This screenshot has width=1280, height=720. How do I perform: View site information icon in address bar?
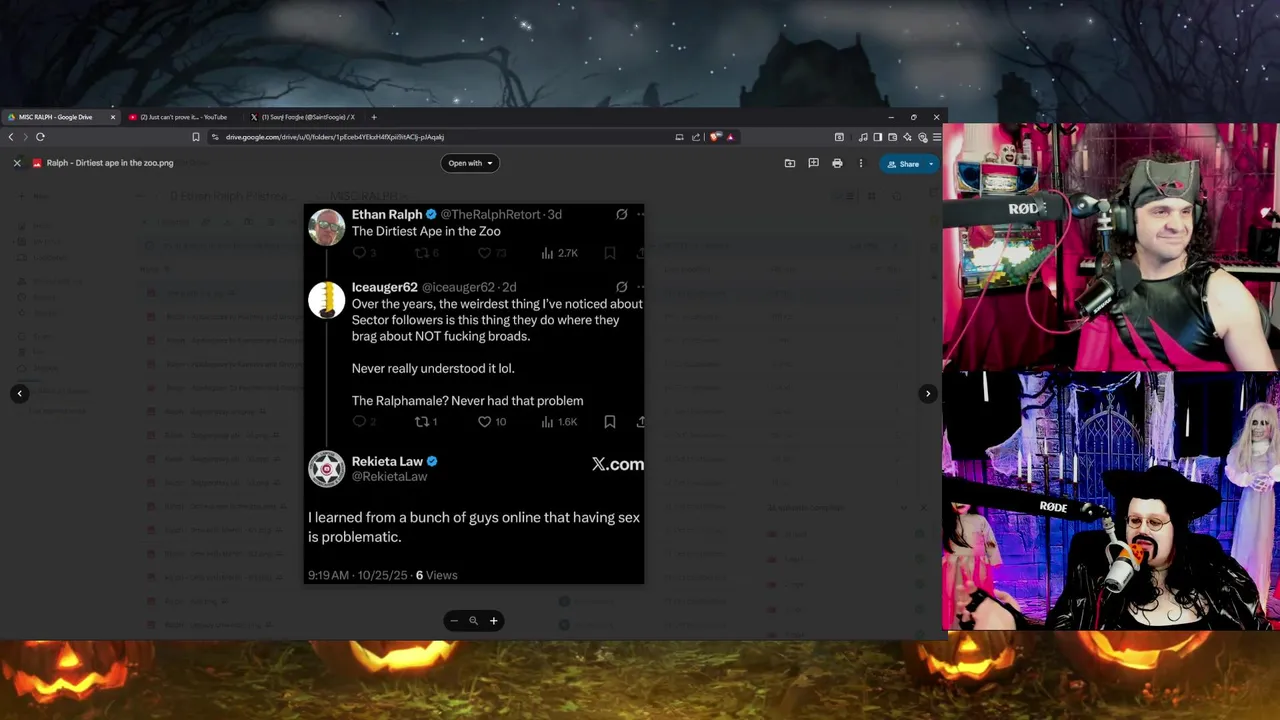tap(215, 137)
